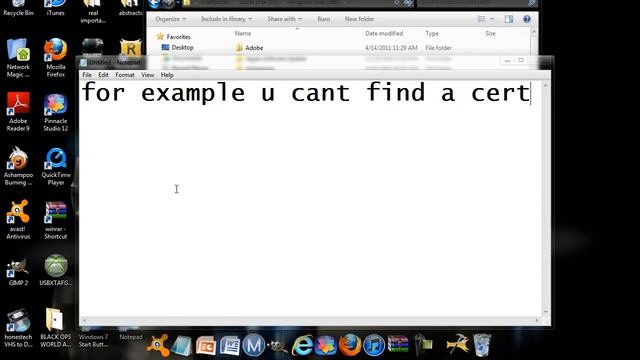
Task: Expand the Share with dropdown in Explorer
Action: pyautogui.click(x=284, y=19)
